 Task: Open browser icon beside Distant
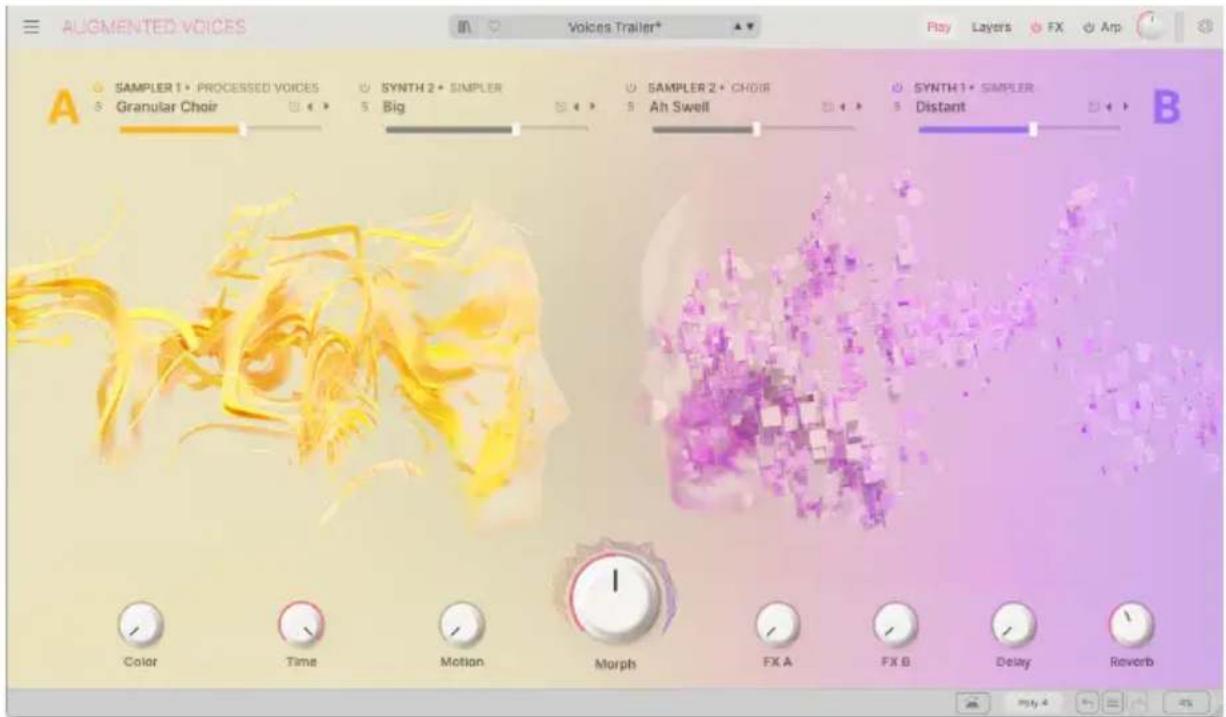coord(1094,106)
